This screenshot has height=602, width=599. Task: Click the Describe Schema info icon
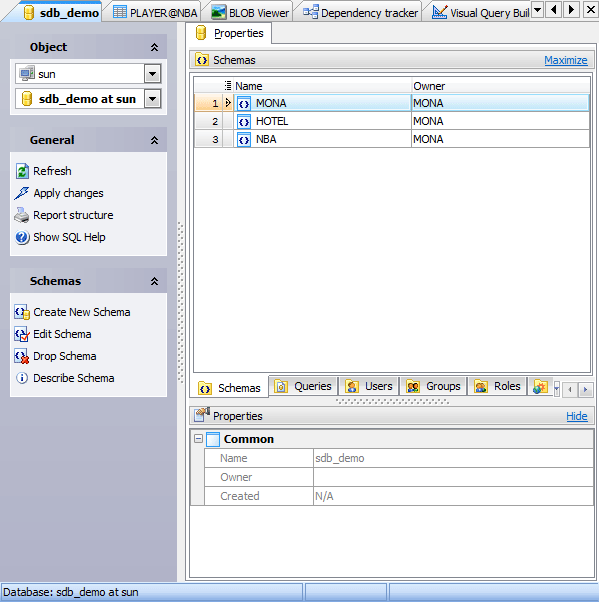[22, 378]
